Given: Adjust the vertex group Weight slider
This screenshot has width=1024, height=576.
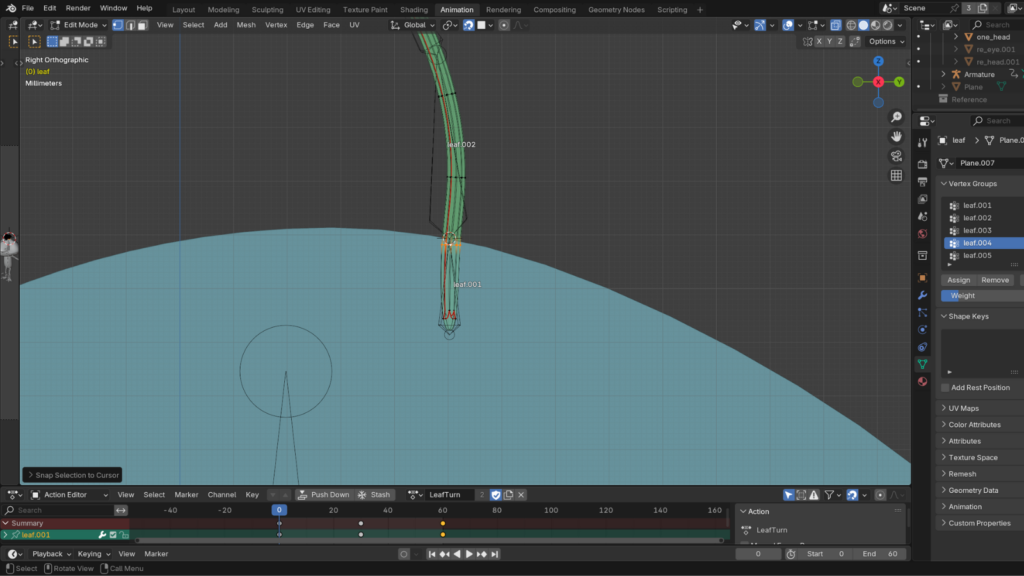Looking at the screenshot, I should (x=982, y=296).
